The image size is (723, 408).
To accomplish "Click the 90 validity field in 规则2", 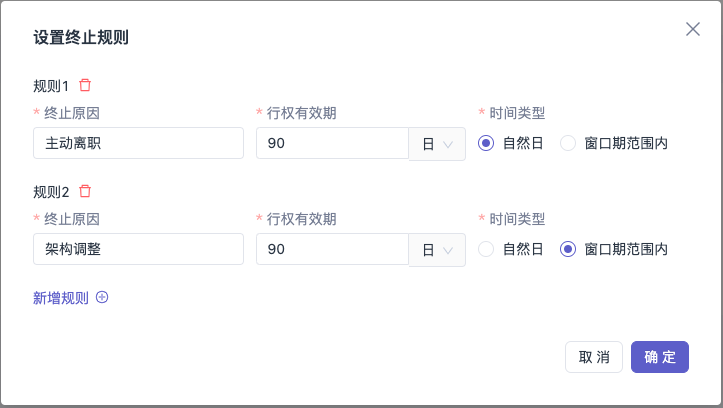I will (x=332, y=249).
